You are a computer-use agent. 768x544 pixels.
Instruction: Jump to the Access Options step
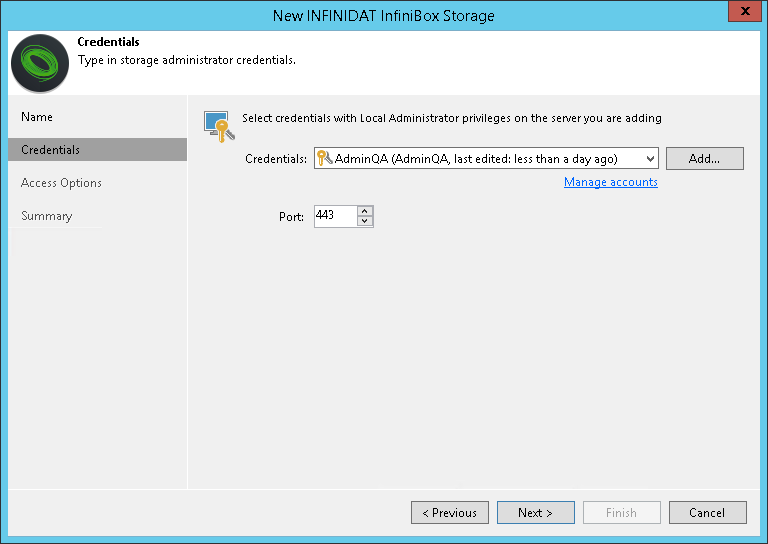tap(61, 183)
